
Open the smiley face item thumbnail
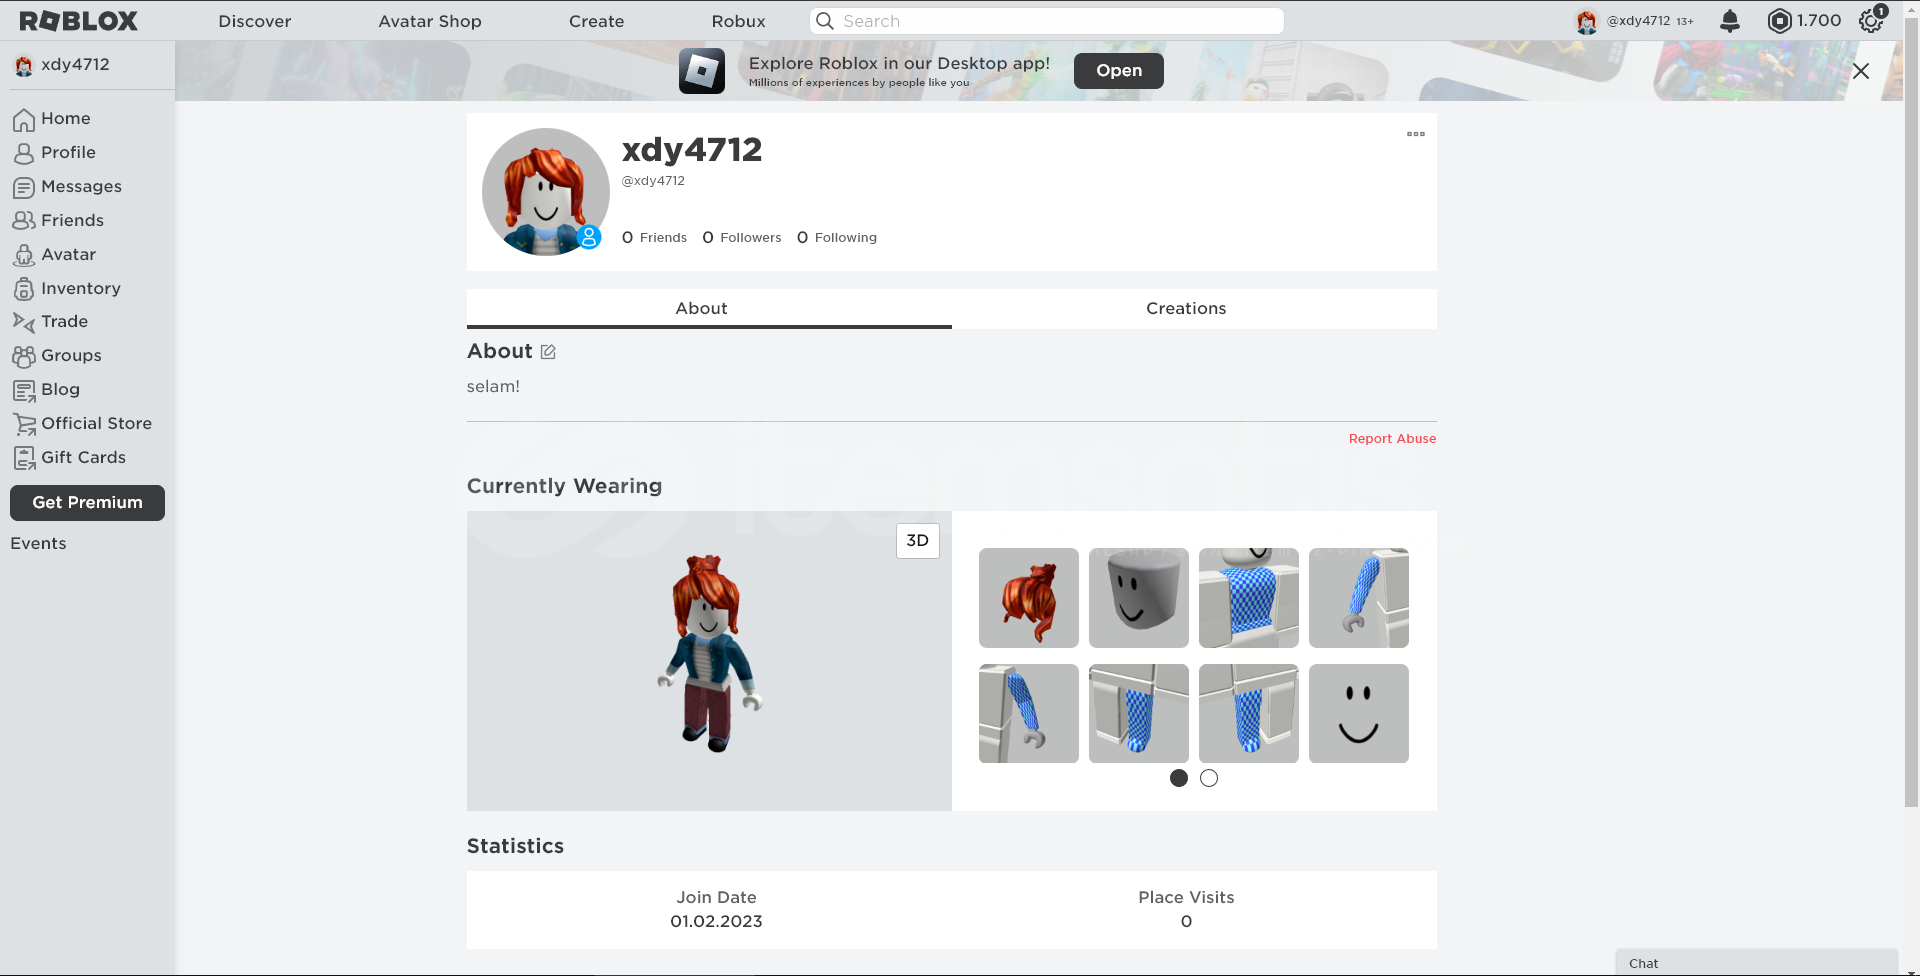point(1359,714)
